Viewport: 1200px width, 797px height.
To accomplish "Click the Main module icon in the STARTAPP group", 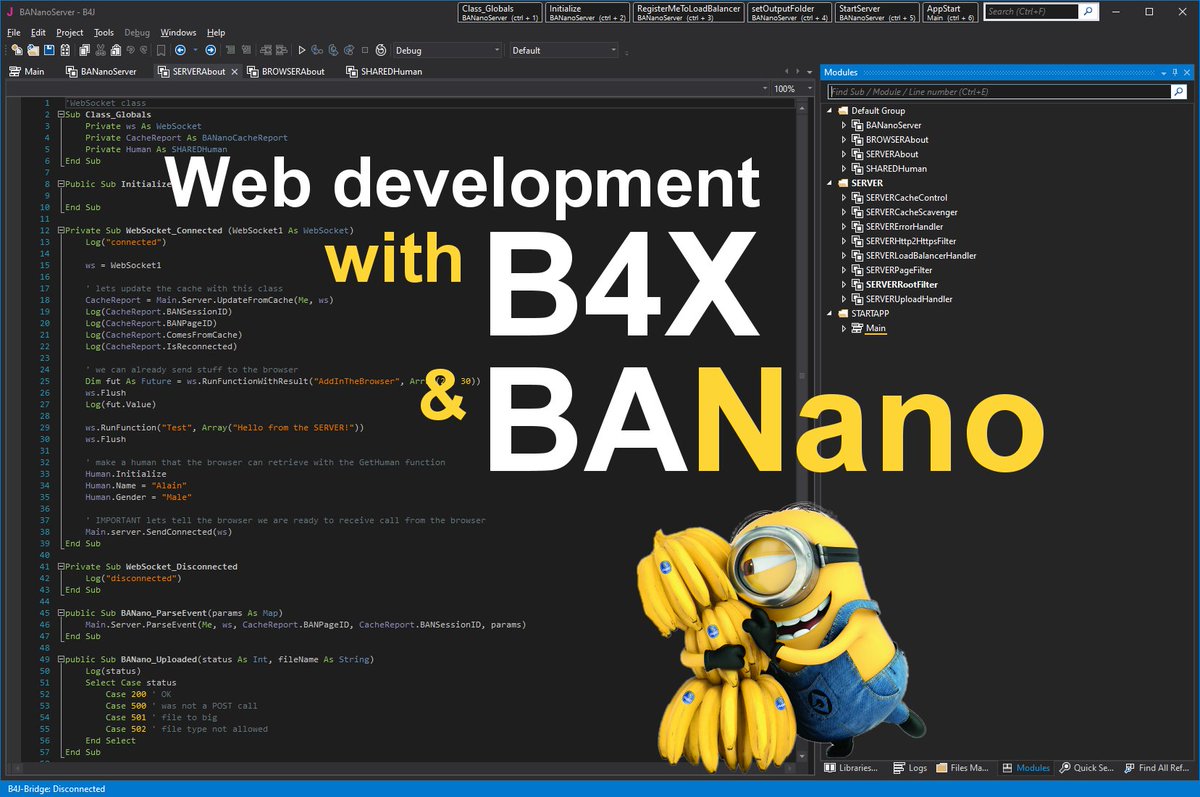I will coord(857,328).
